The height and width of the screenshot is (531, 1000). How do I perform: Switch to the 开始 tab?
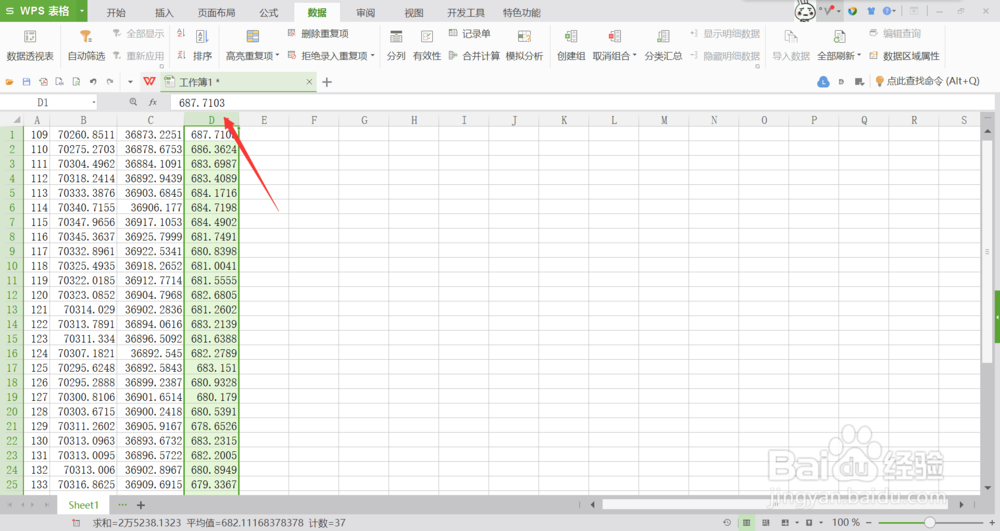[x=116, y=13]
